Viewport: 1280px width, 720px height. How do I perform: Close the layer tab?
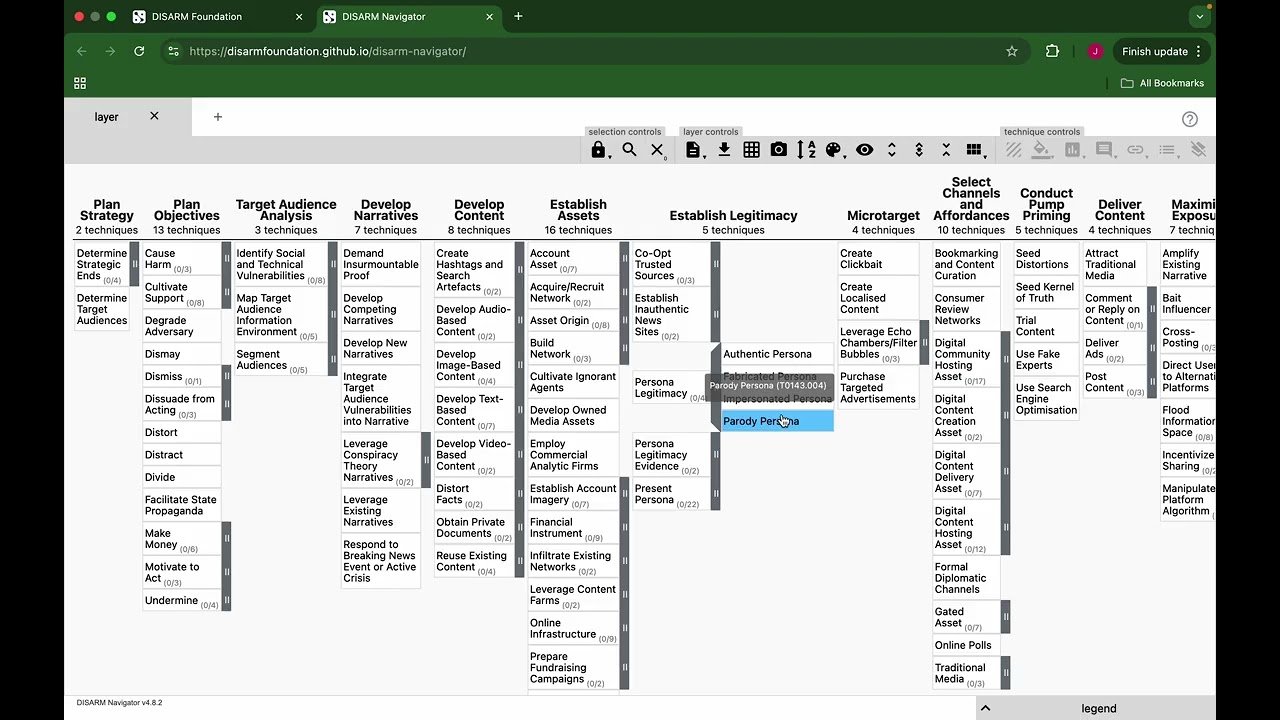tap(154, 116)
